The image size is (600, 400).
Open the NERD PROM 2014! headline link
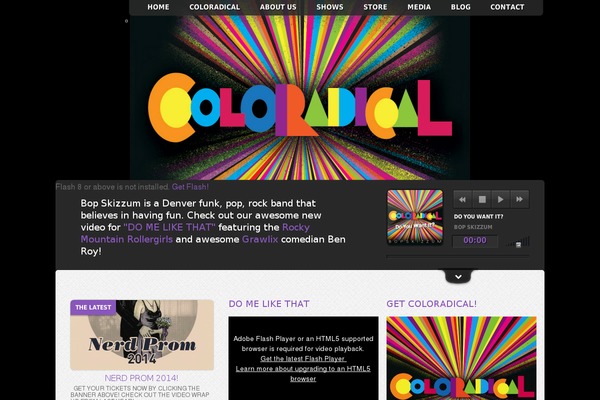(141, 378)
